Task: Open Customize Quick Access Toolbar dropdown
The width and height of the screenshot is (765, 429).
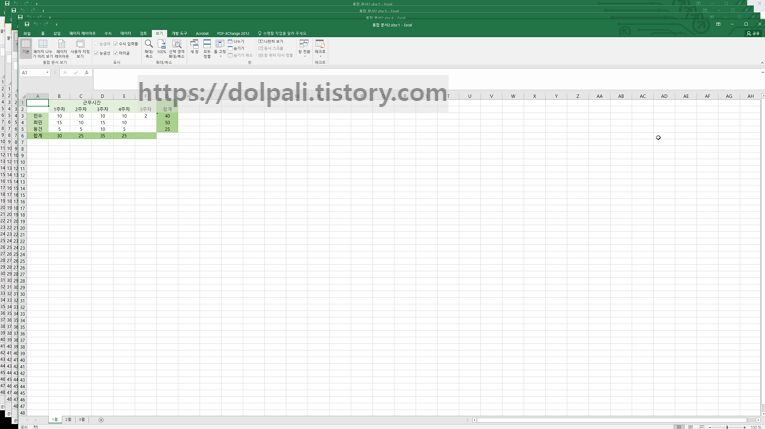Action: pos(56,24)
